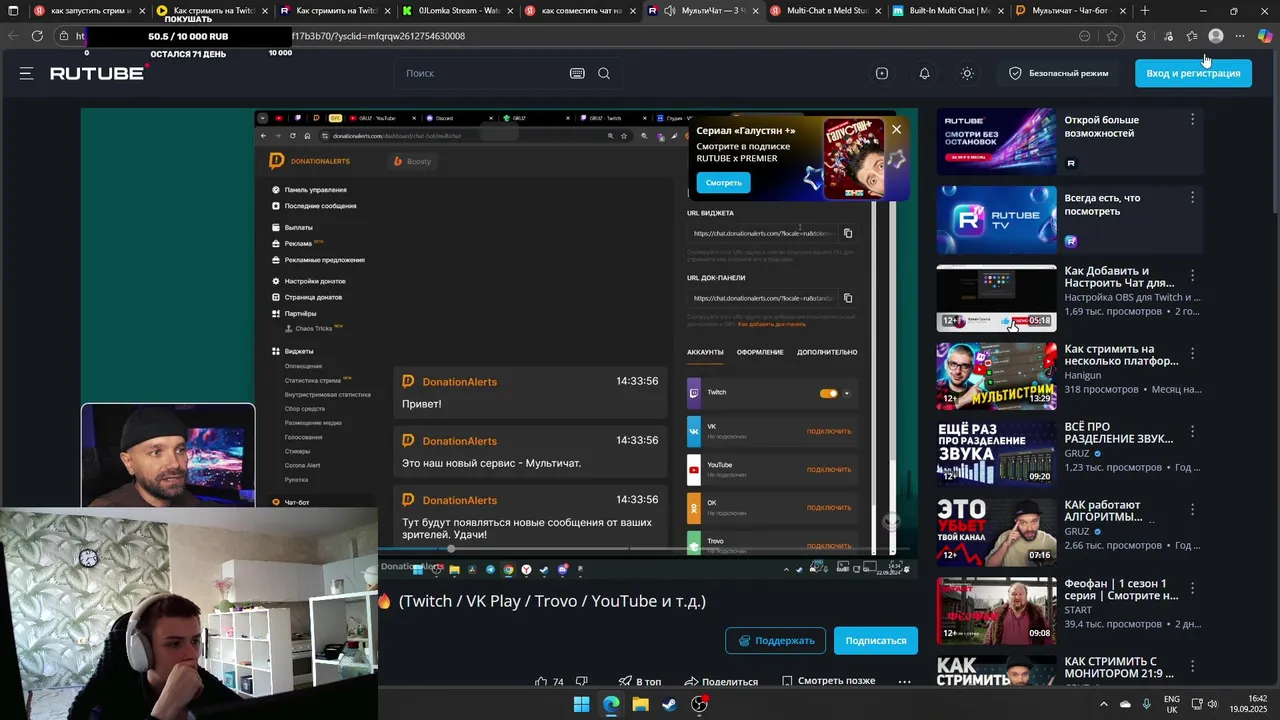The image size is (1280, 720).
Task: Open the RUTUBE смотри без остановок thumbnail
Action: (996, 142)
